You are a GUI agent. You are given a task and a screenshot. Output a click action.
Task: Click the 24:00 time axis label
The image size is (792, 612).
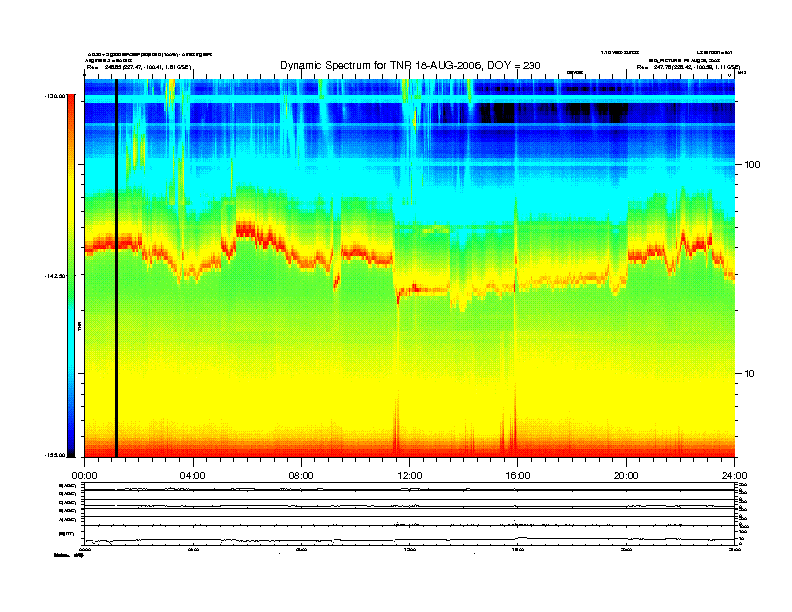click(734, 476)
